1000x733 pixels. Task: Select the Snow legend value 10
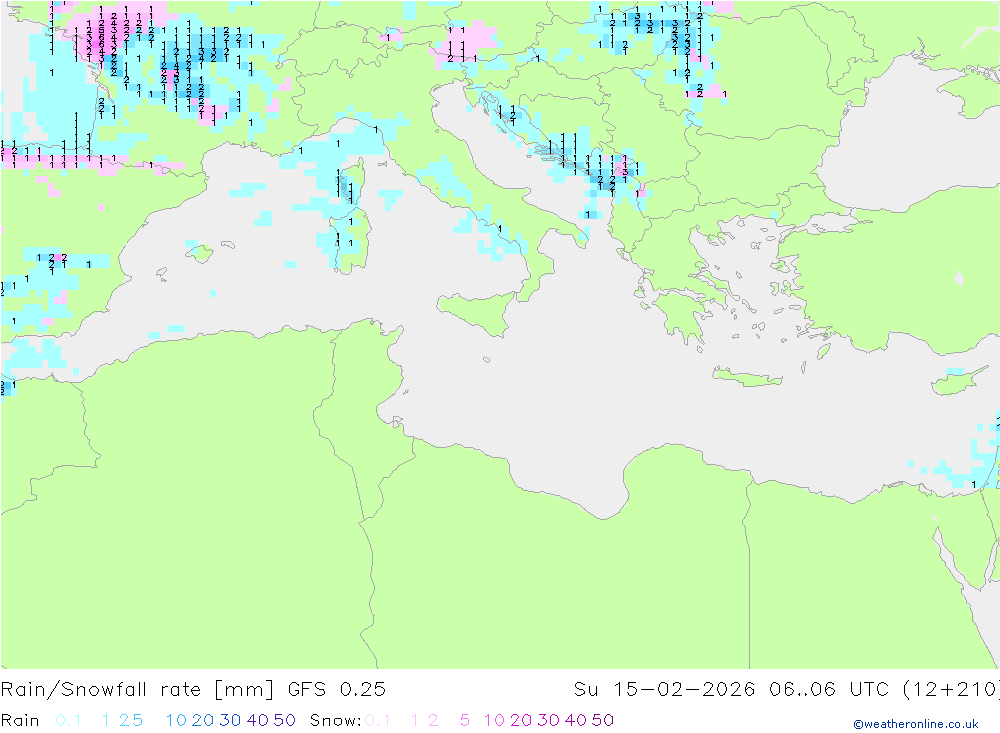pos(494,720)
